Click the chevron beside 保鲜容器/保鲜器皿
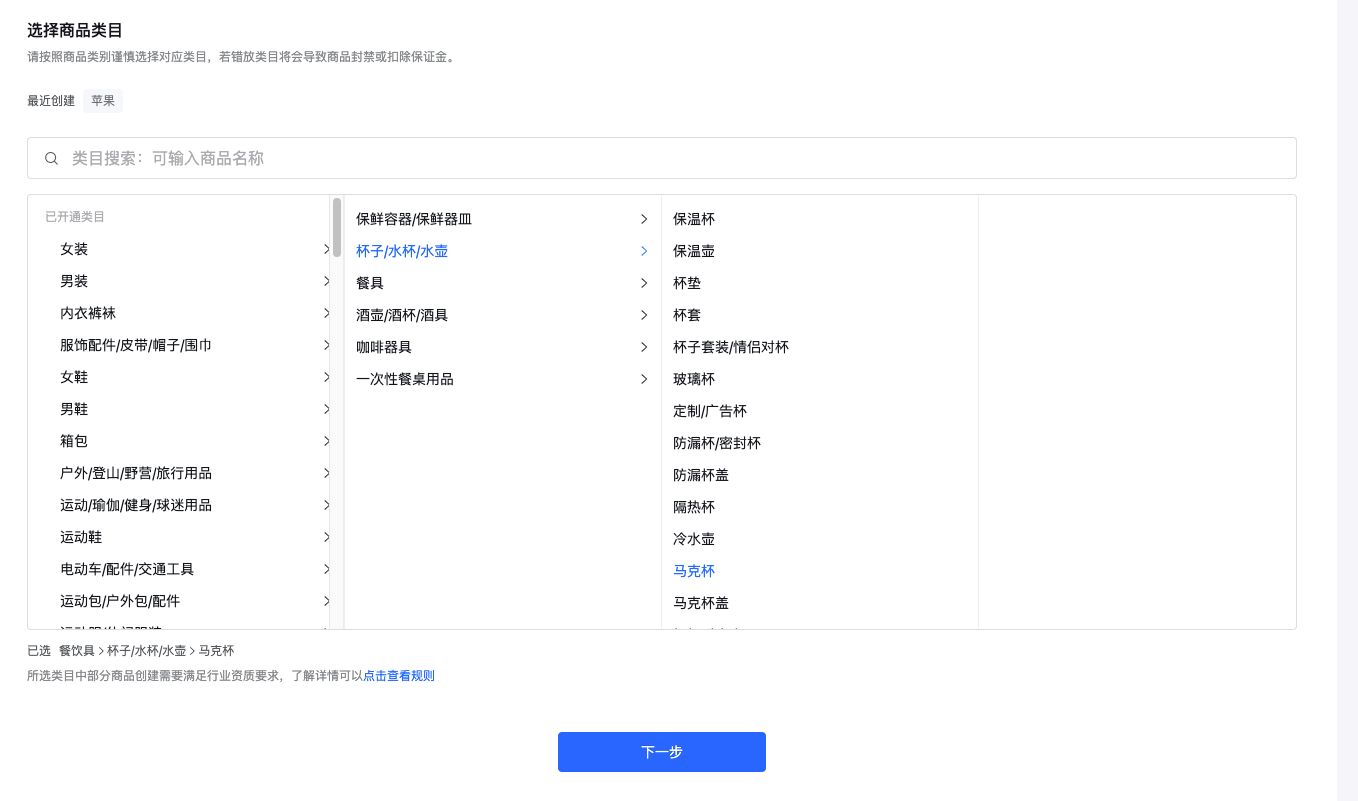The image size is (1358, 801). coord(644,219)
